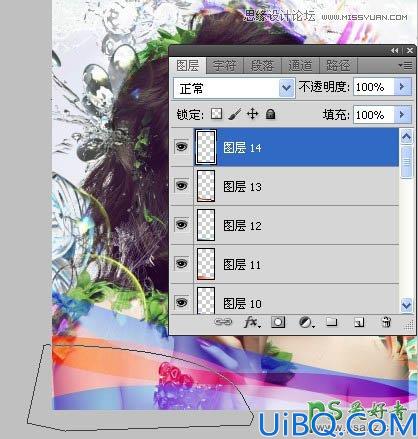Select layer 图层 11 by name
This screenshot has width=418, height=439.
(x=242, y=265)
